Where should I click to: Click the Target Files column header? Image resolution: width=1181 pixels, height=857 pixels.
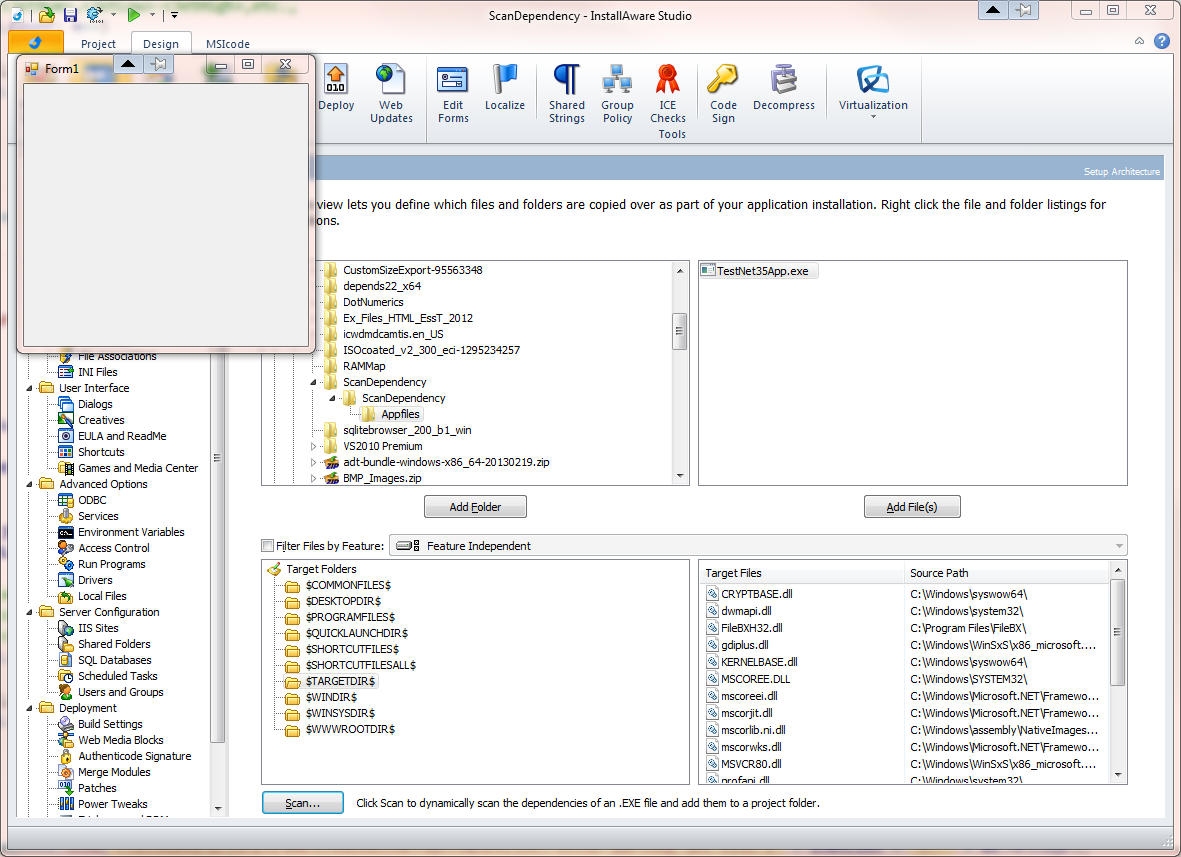(x=801, y=573)
